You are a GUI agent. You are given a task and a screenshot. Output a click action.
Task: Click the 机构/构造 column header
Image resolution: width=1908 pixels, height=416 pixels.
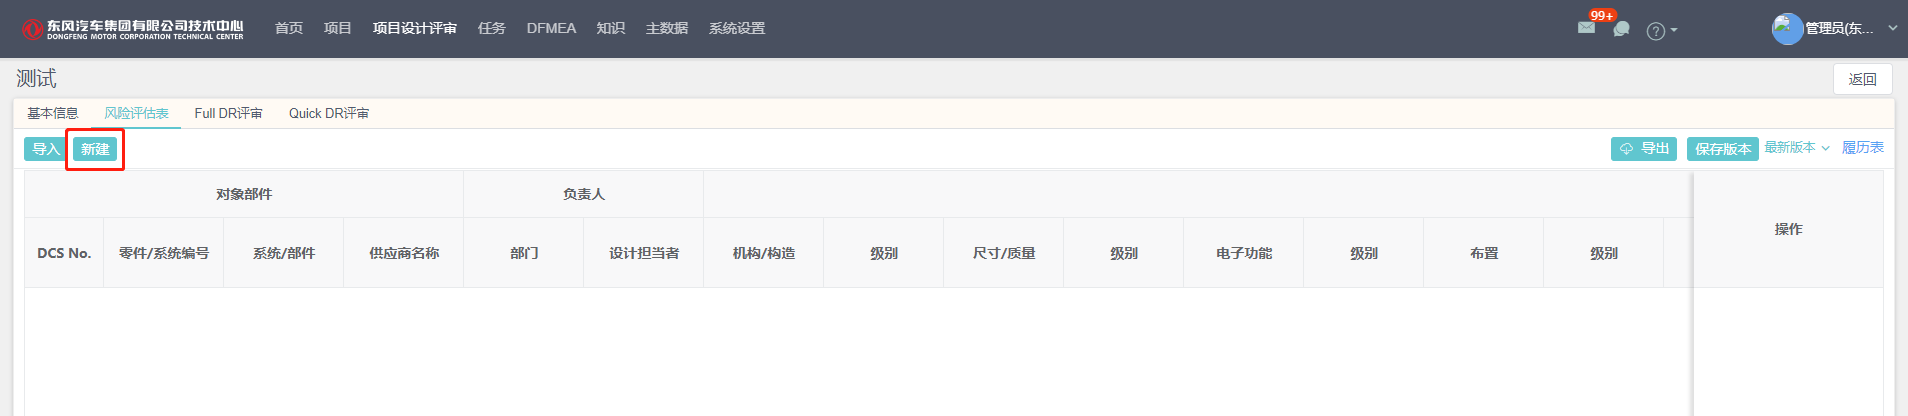[764, 253]
